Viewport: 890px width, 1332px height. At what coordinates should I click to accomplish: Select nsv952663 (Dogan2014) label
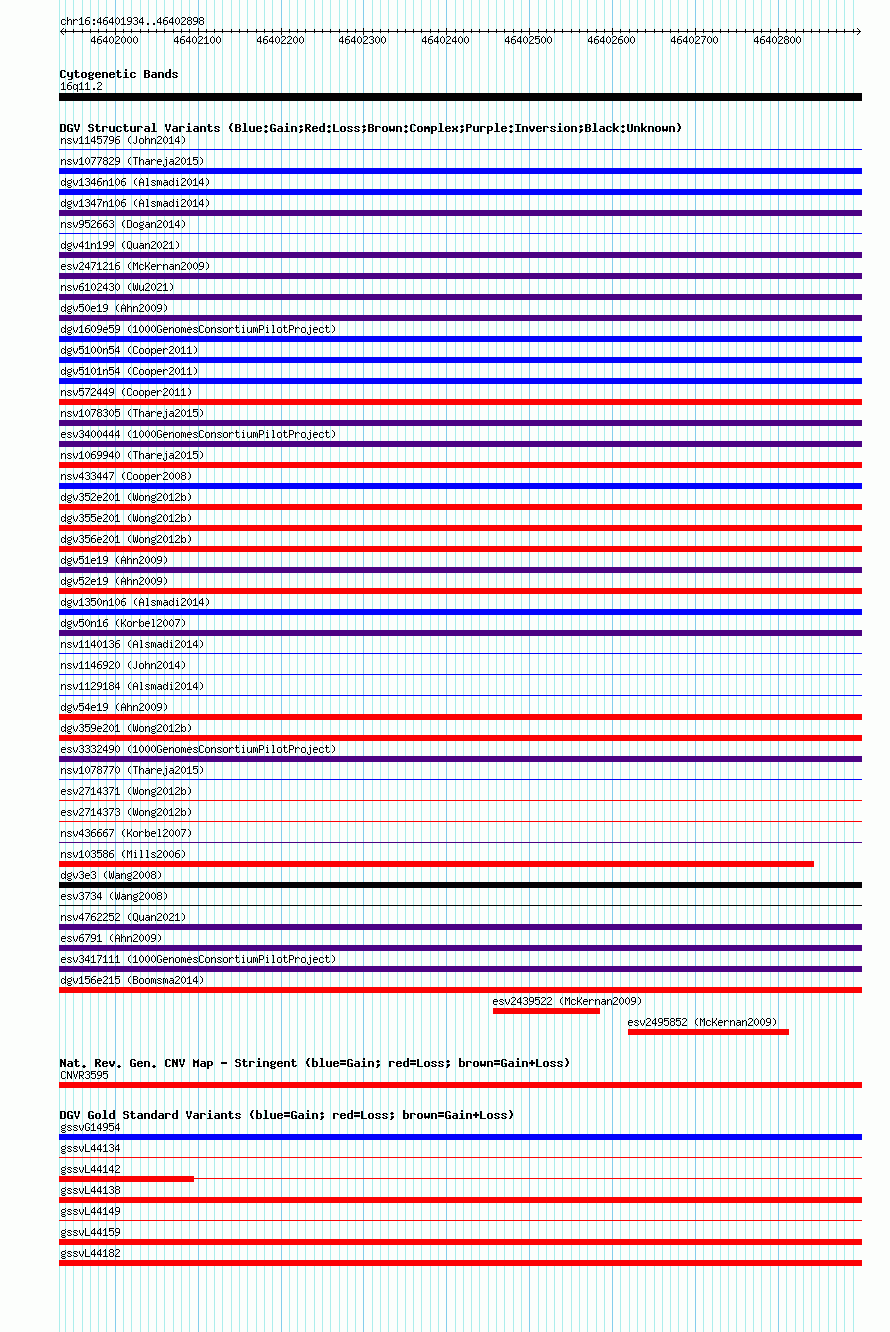[x=122, y=224]
